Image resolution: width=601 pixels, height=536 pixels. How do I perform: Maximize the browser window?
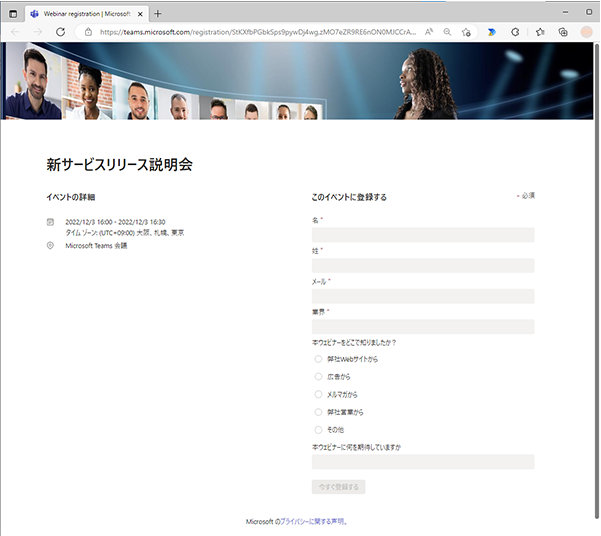589,12
